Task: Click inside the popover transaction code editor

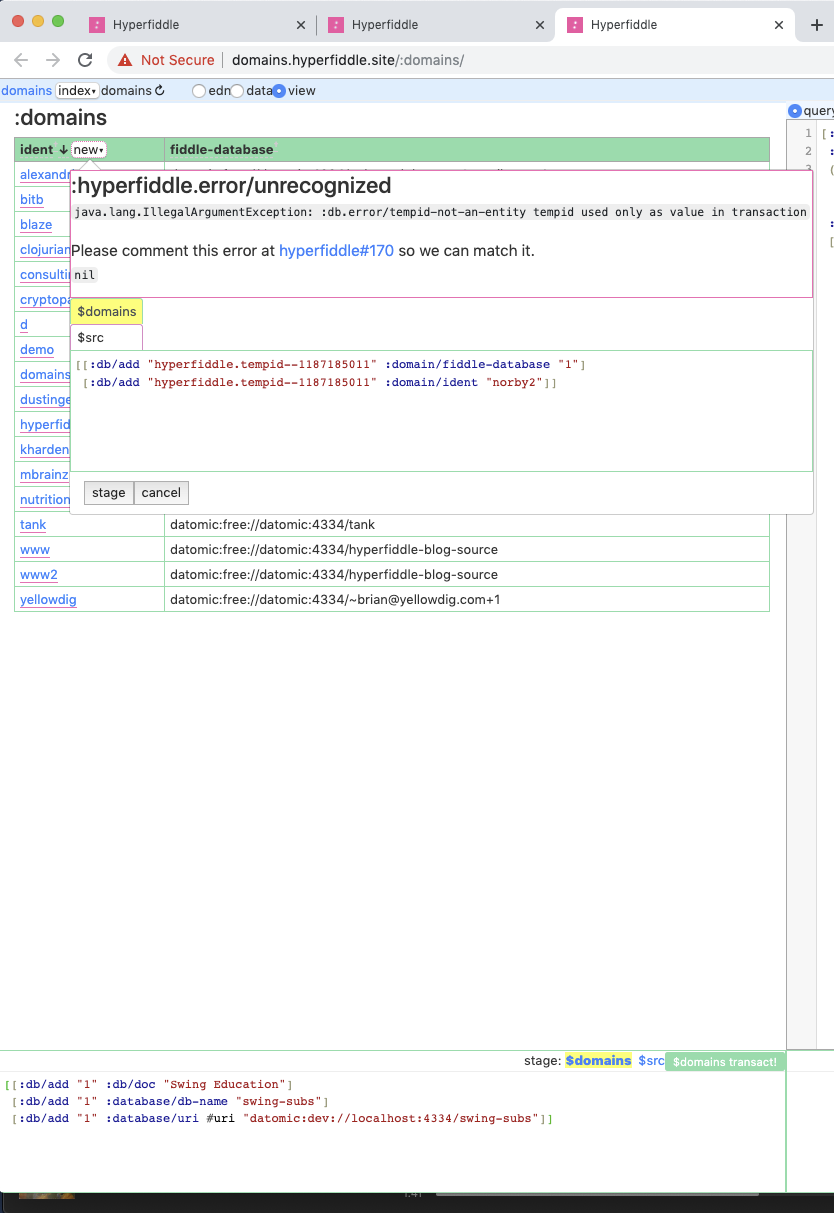Action: (x=441, y=411)
